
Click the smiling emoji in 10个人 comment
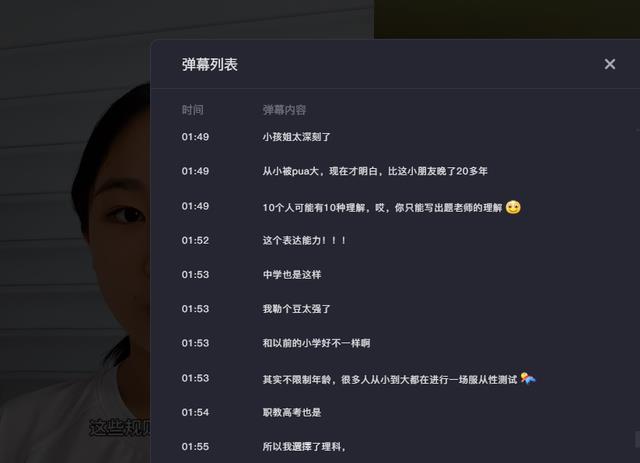tap(513, 207)
